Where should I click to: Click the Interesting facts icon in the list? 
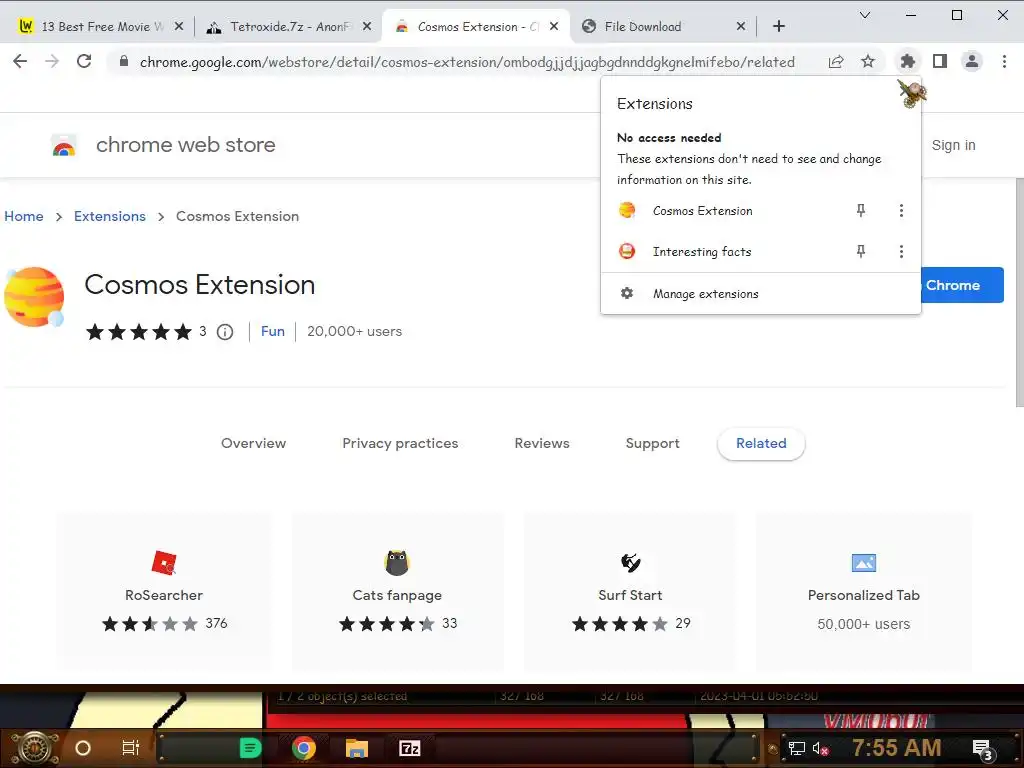pos(627,251)
